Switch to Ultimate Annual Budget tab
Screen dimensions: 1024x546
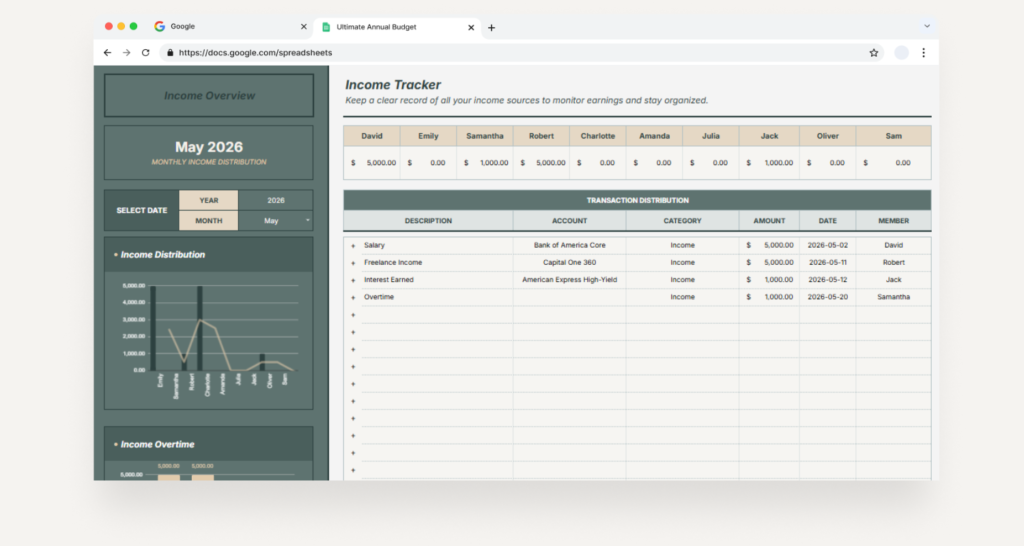coord(398,27)
